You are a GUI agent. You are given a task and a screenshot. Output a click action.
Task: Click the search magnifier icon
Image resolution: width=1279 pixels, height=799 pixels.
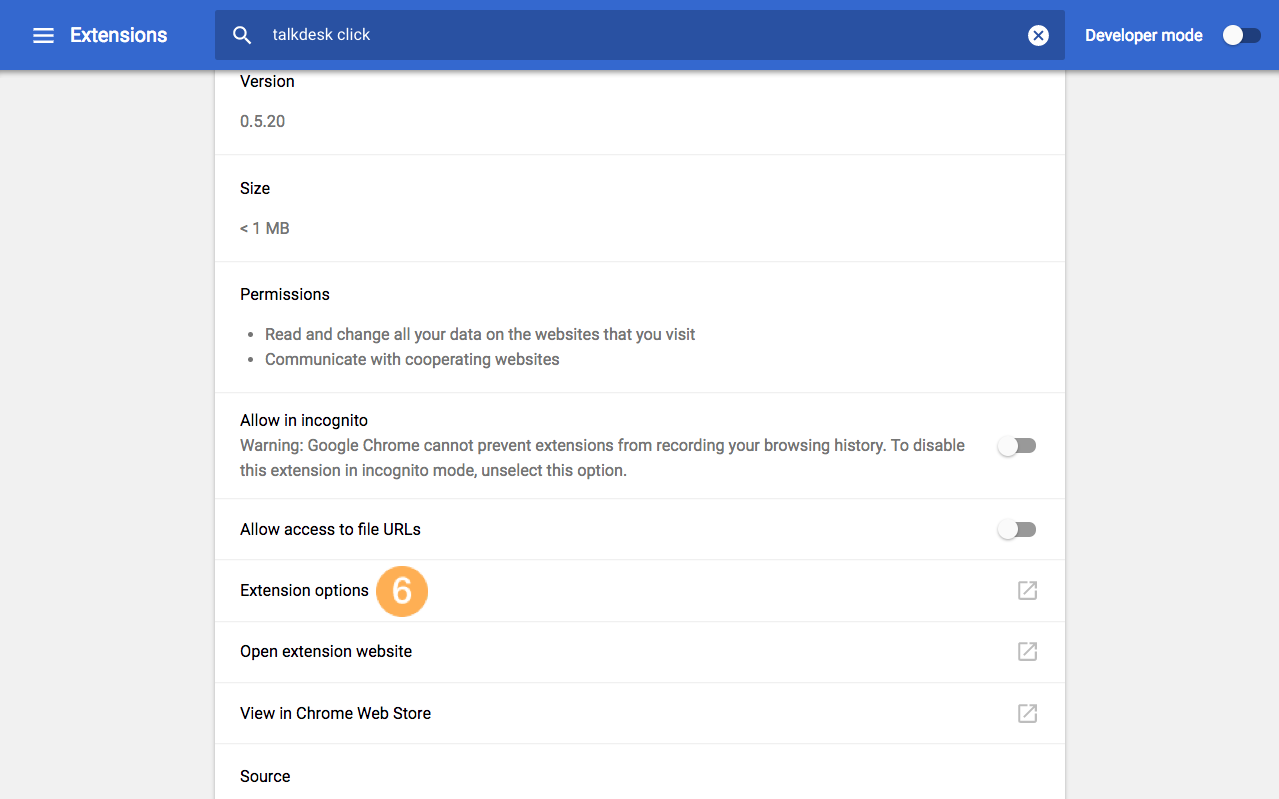[242, 35]
